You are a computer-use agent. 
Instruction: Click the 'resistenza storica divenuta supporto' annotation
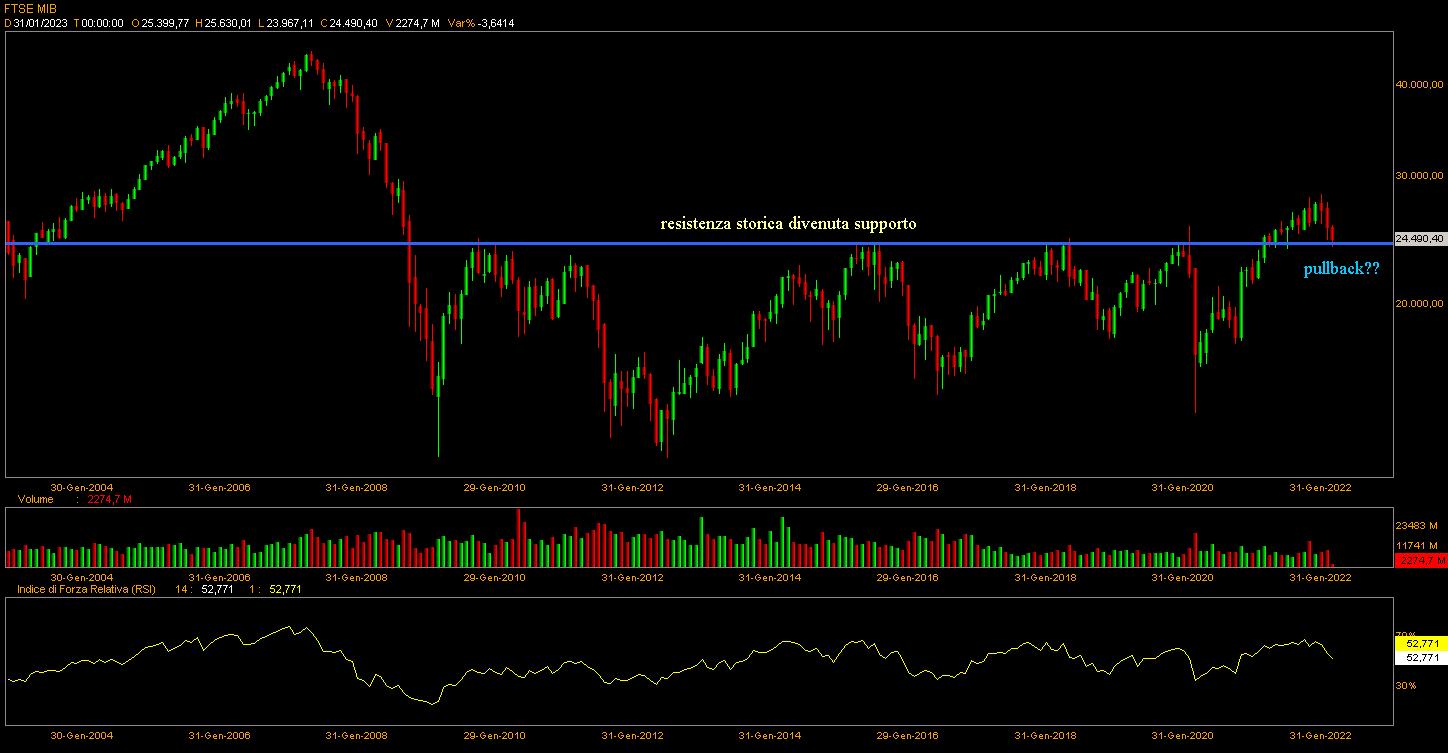pyautogui.click(x=788, y=224)
